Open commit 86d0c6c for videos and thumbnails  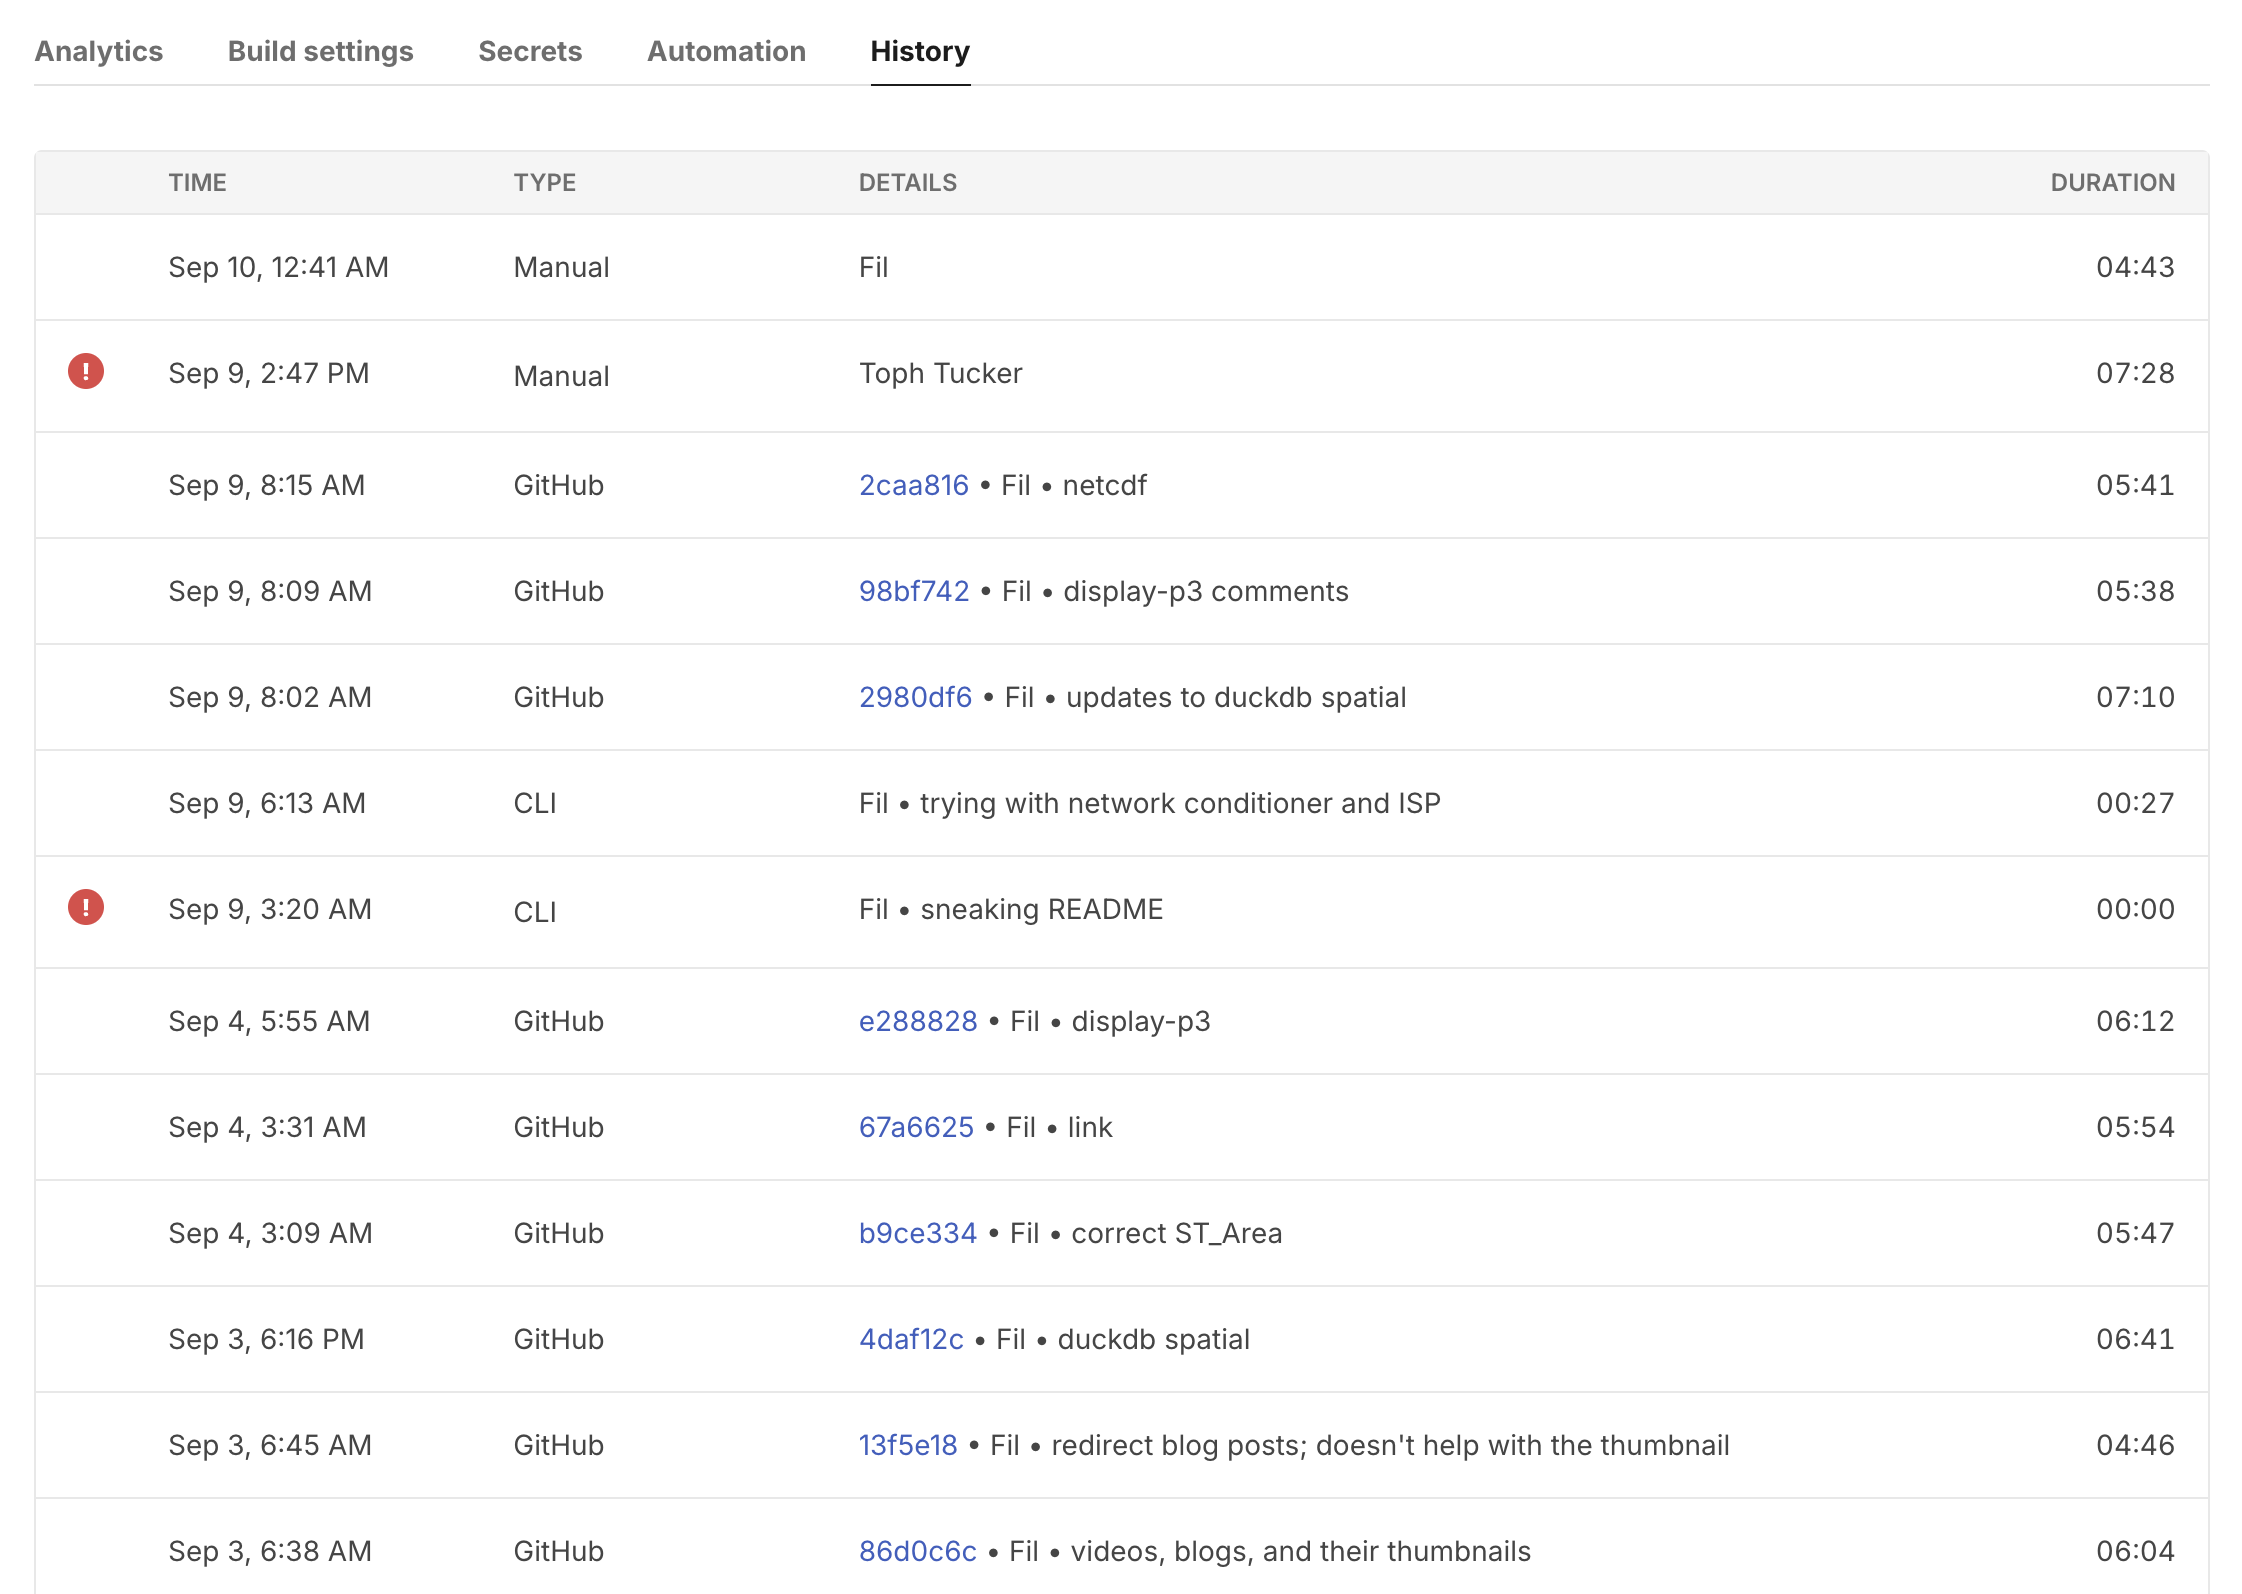point(918,1551)
